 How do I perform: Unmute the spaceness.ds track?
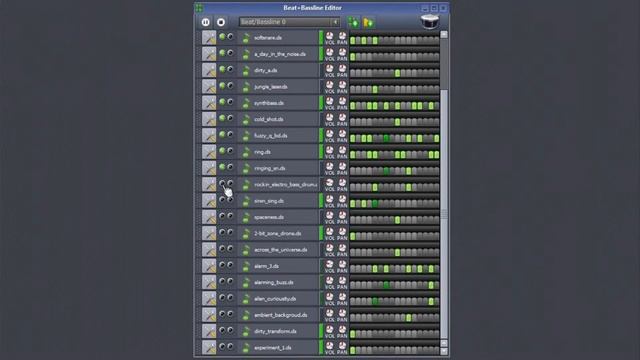point(222,216)
